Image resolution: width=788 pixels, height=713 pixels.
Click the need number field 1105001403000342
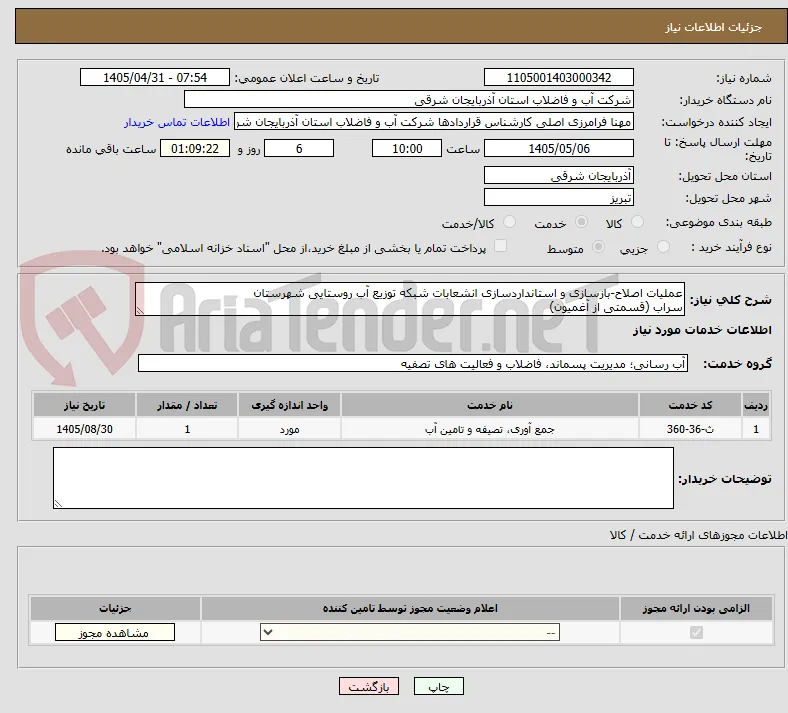(x=558, y=77)
